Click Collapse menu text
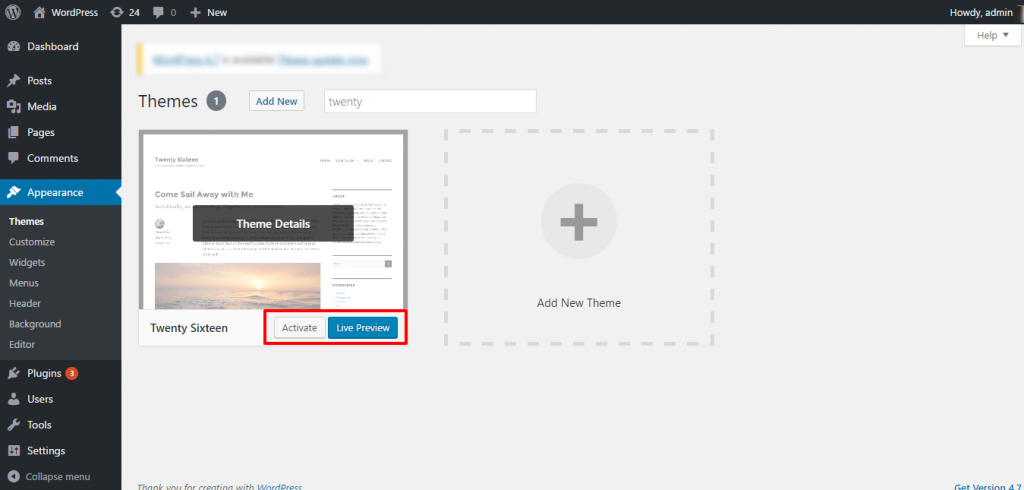 tap(57, 477)
